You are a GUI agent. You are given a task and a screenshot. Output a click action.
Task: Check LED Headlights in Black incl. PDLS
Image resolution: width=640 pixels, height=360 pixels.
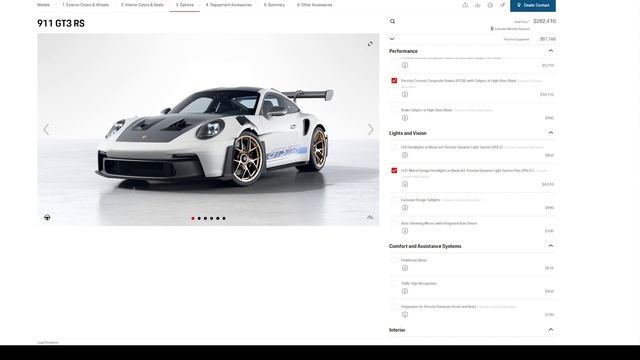pyautogui.click(x=394, y=147)
